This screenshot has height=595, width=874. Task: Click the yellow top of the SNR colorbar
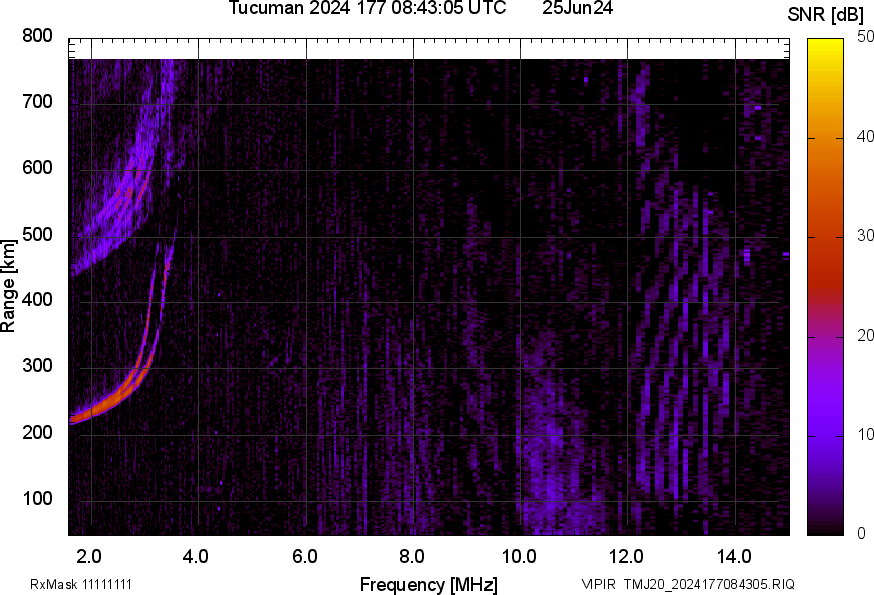tap(825, 47)
